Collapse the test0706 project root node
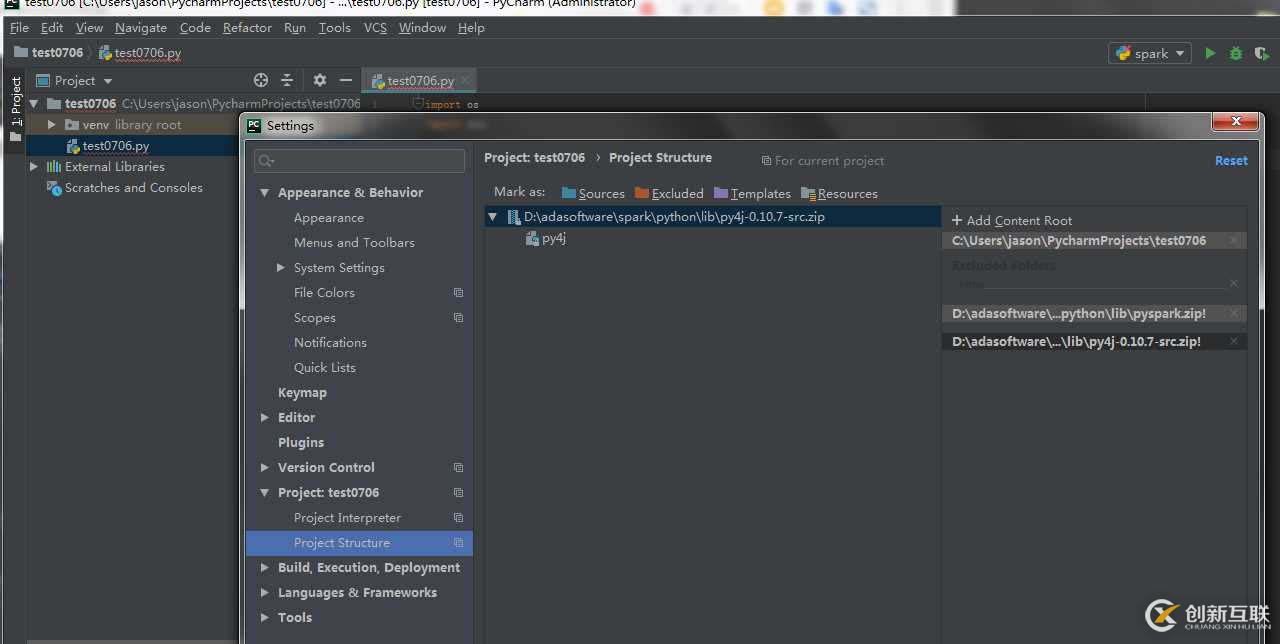The height and width of the screenshot is (644, 1280). click(33, 104)
